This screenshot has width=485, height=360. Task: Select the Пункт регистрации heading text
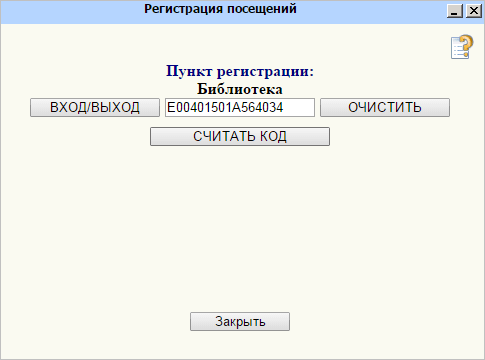(x=240, y=71)
